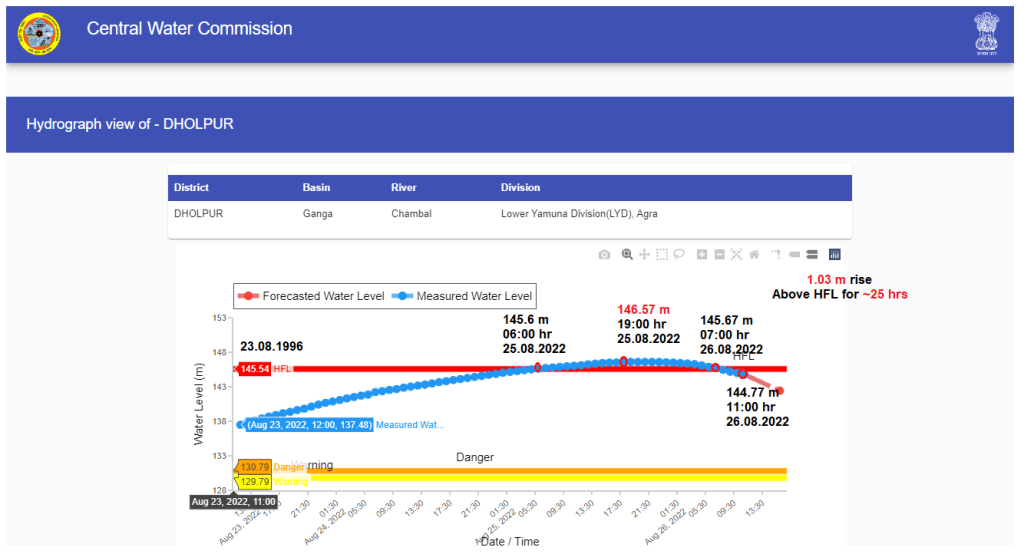This screenshot has width=1024, height=554.
Task: Click the last forecast point at 144.77 m
Action: click(780, 391)
